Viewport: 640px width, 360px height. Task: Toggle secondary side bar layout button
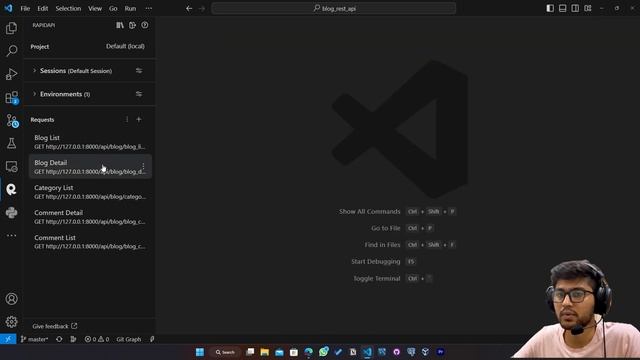click(x=575, y=8)
